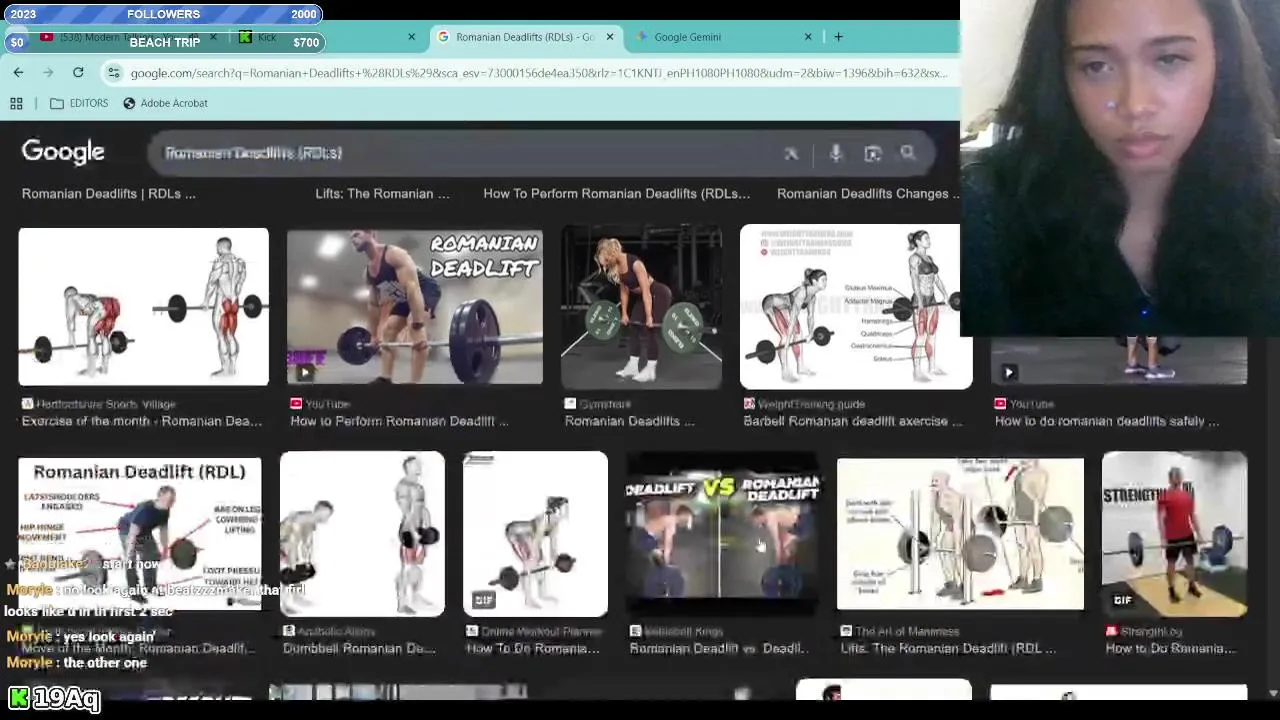This screenshot has width=1280, height=720.
Task: Click 'Exercise of the month - Romanian Dea...' link
Action: 142,421
